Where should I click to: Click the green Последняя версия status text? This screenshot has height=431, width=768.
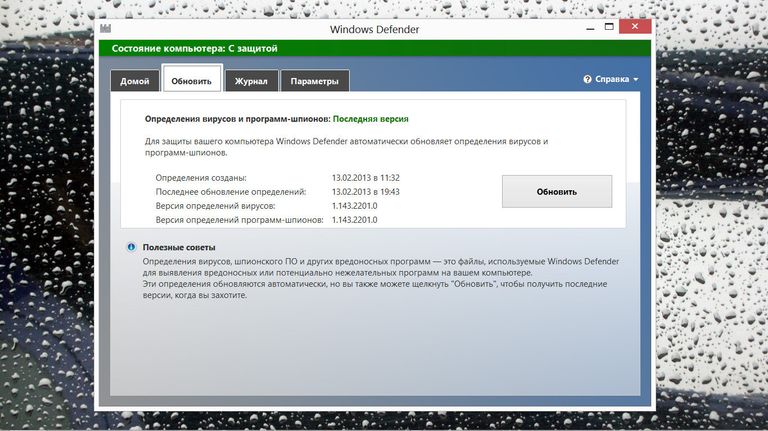(371, 119)
